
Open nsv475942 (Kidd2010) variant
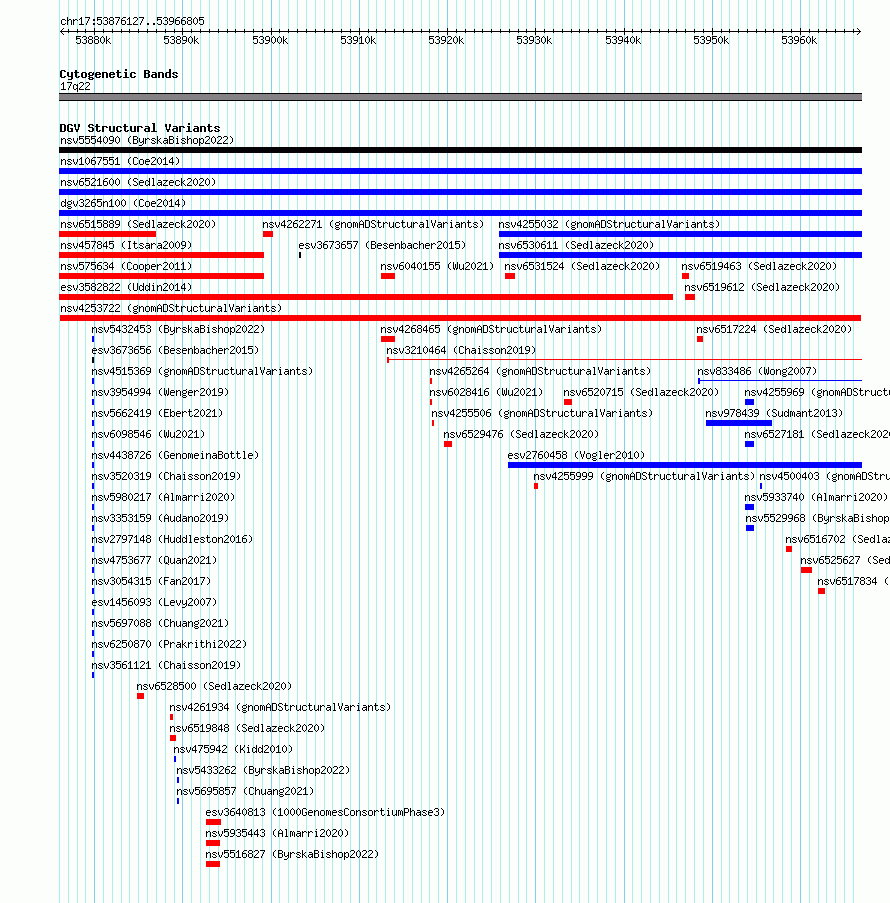[x=233, y=750]
